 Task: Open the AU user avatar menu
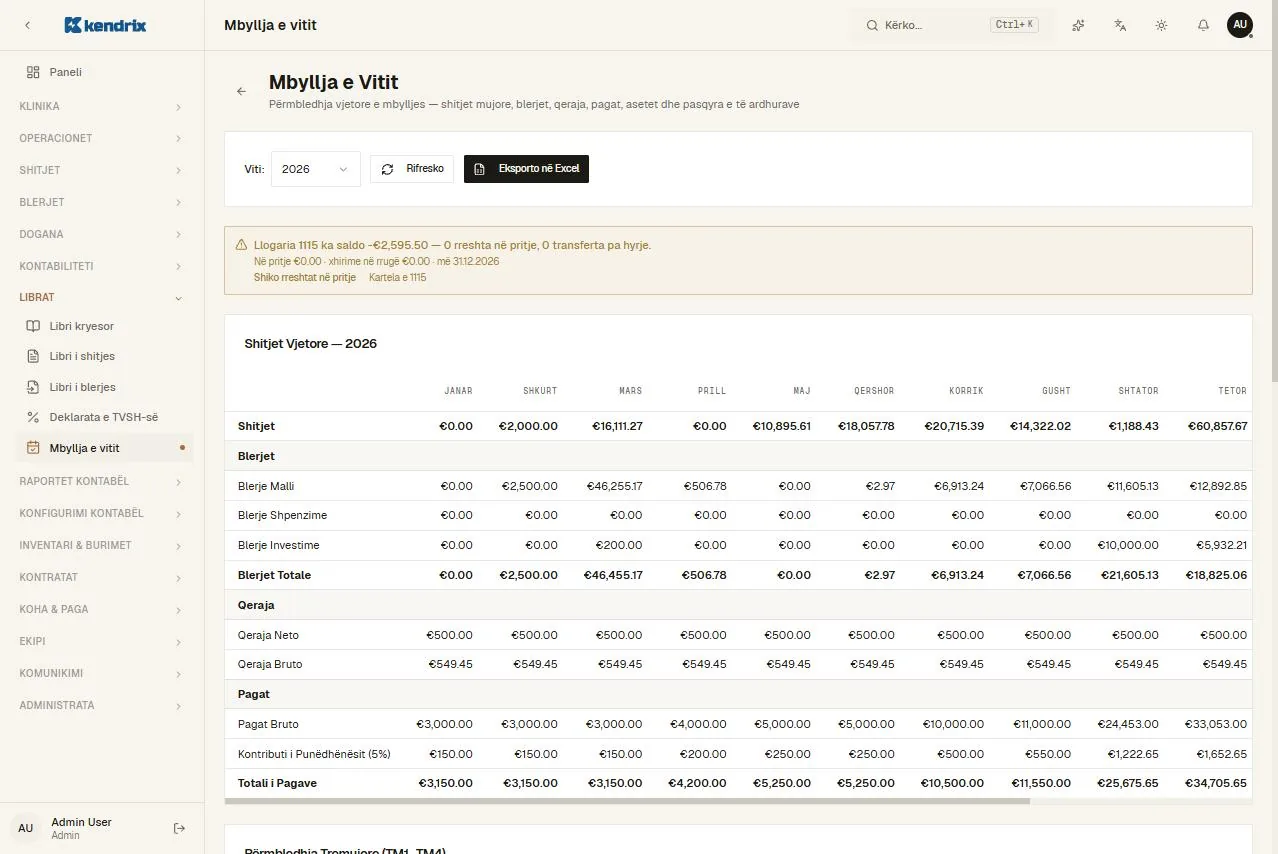1240,25
